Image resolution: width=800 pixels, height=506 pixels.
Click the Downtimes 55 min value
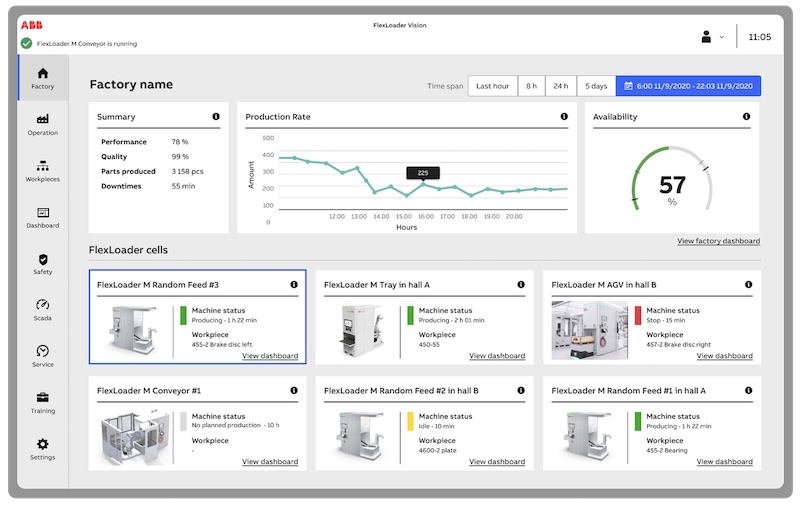(x=183, y=186)
